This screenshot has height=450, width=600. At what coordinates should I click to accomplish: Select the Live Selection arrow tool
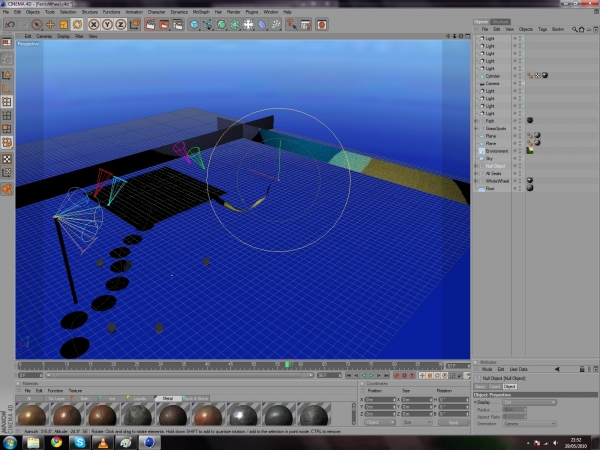[x=37, y=25]
